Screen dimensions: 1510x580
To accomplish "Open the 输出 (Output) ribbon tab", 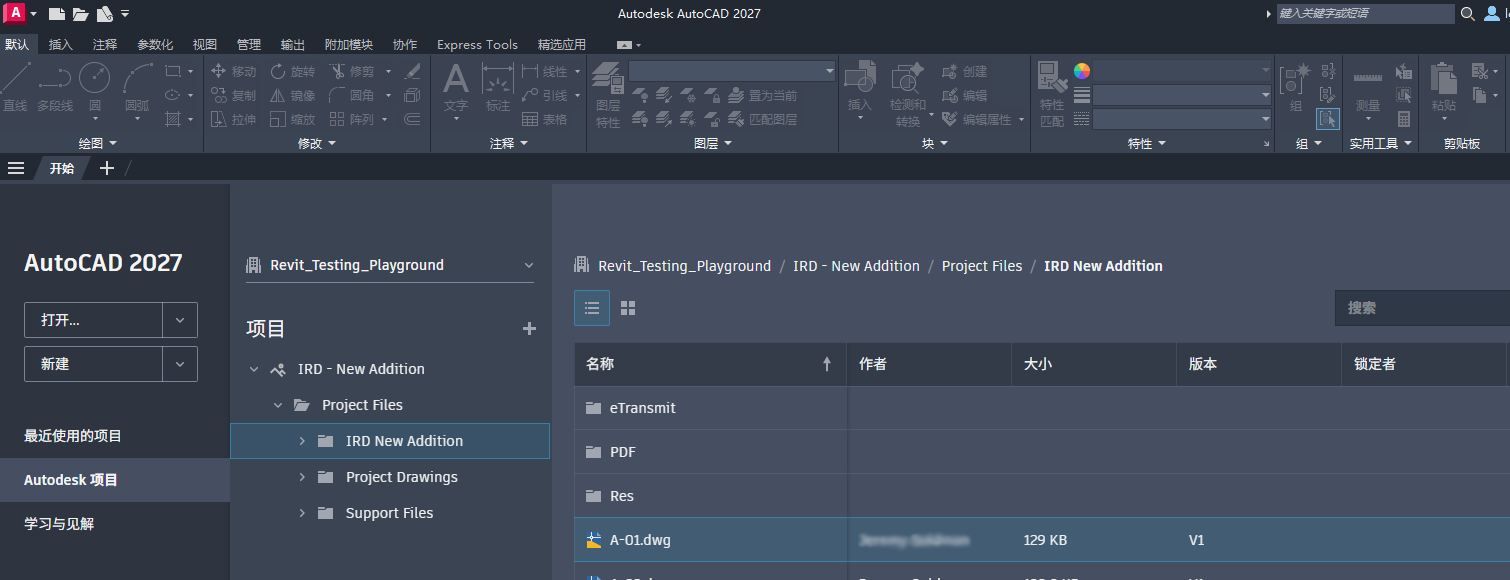I will [293, 45].
